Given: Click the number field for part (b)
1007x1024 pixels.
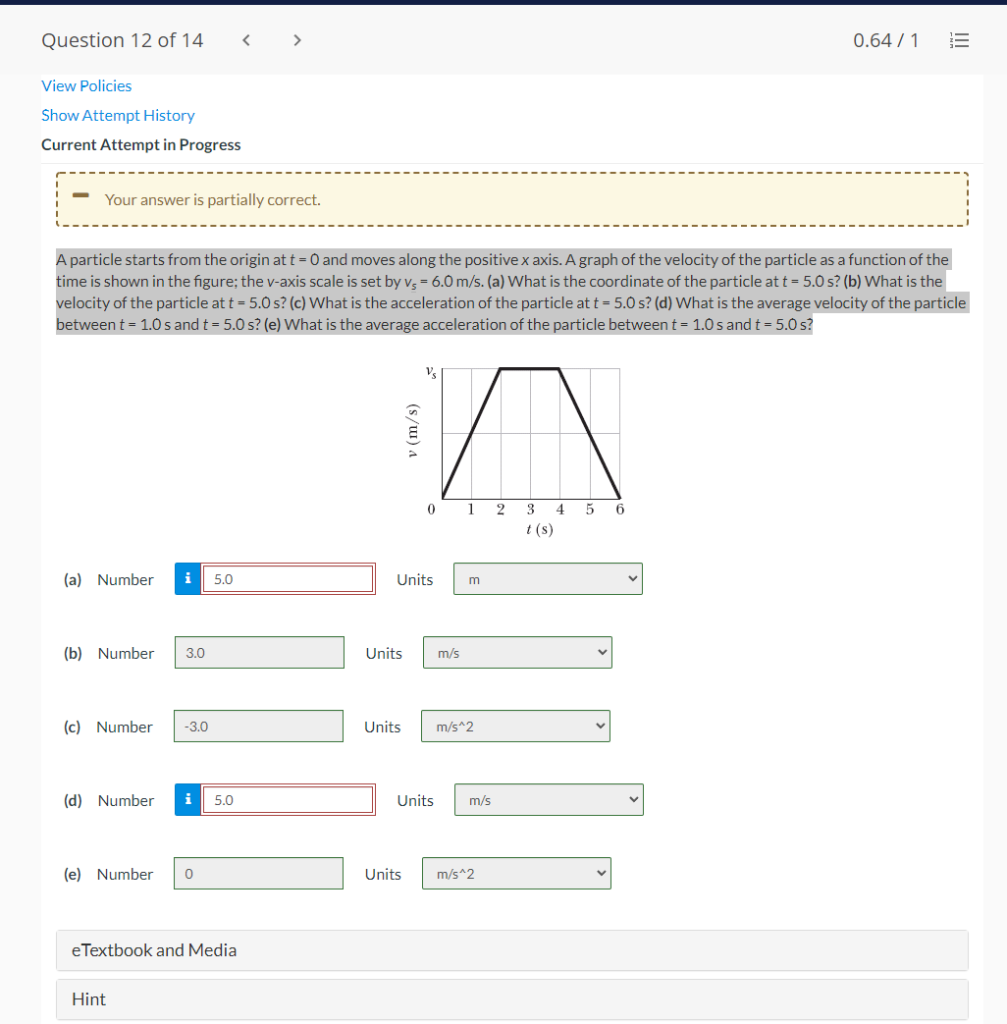Looking at the screenshot, I should [x=259, y=652].
